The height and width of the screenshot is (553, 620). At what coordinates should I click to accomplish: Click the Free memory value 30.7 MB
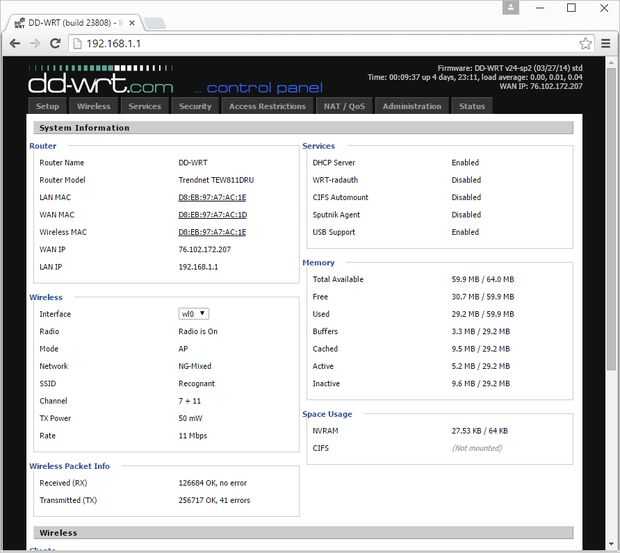pyautogui.click(x=483, y=296)
